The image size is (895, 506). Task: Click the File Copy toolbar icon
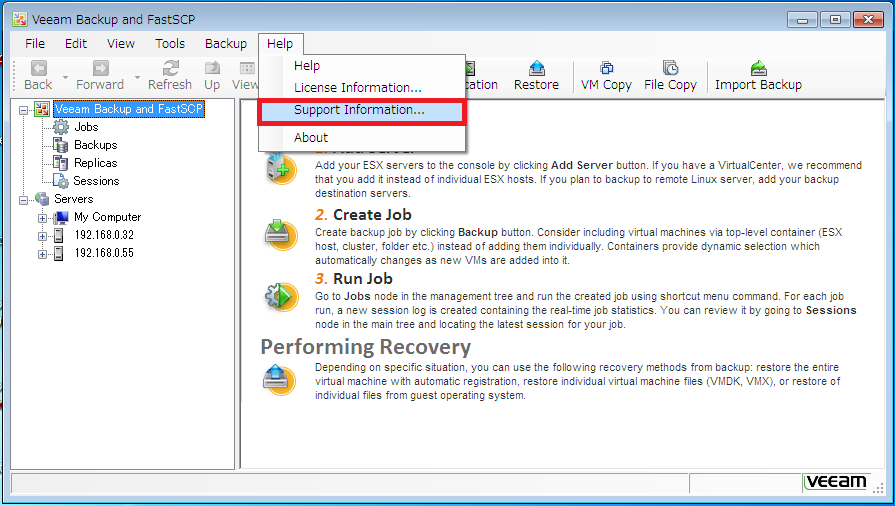click(x=671, y=69)
